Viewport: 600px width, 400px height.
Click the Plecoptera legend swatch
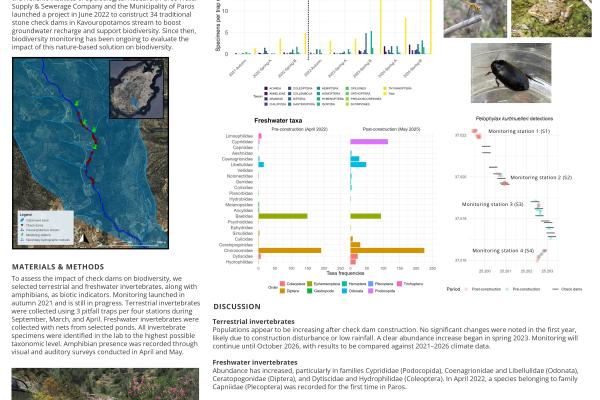point(371,284)
